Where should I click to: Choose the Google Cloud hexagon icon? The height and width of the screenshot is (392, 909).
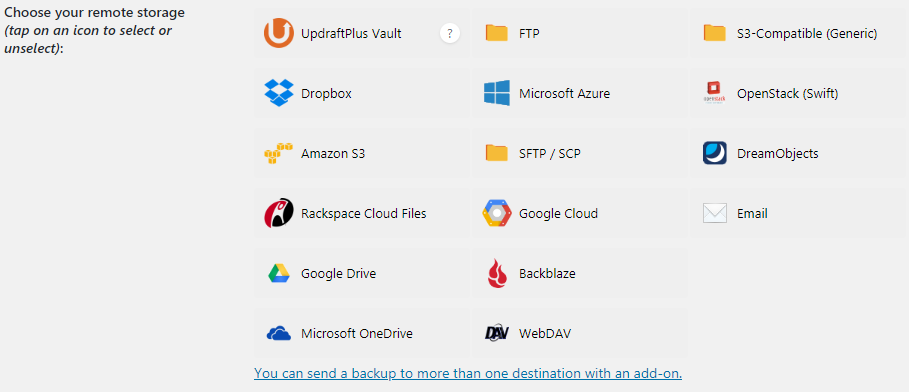click(x=497, y=213)
